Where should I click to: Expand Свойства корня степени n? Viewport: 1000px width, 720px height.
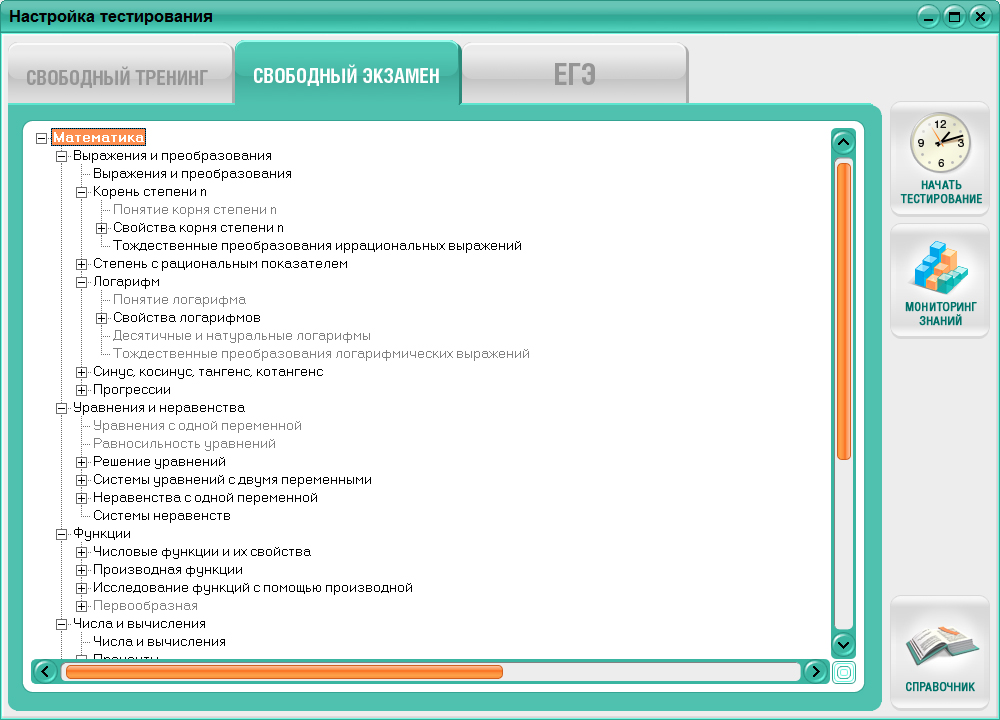pos(101,228)
